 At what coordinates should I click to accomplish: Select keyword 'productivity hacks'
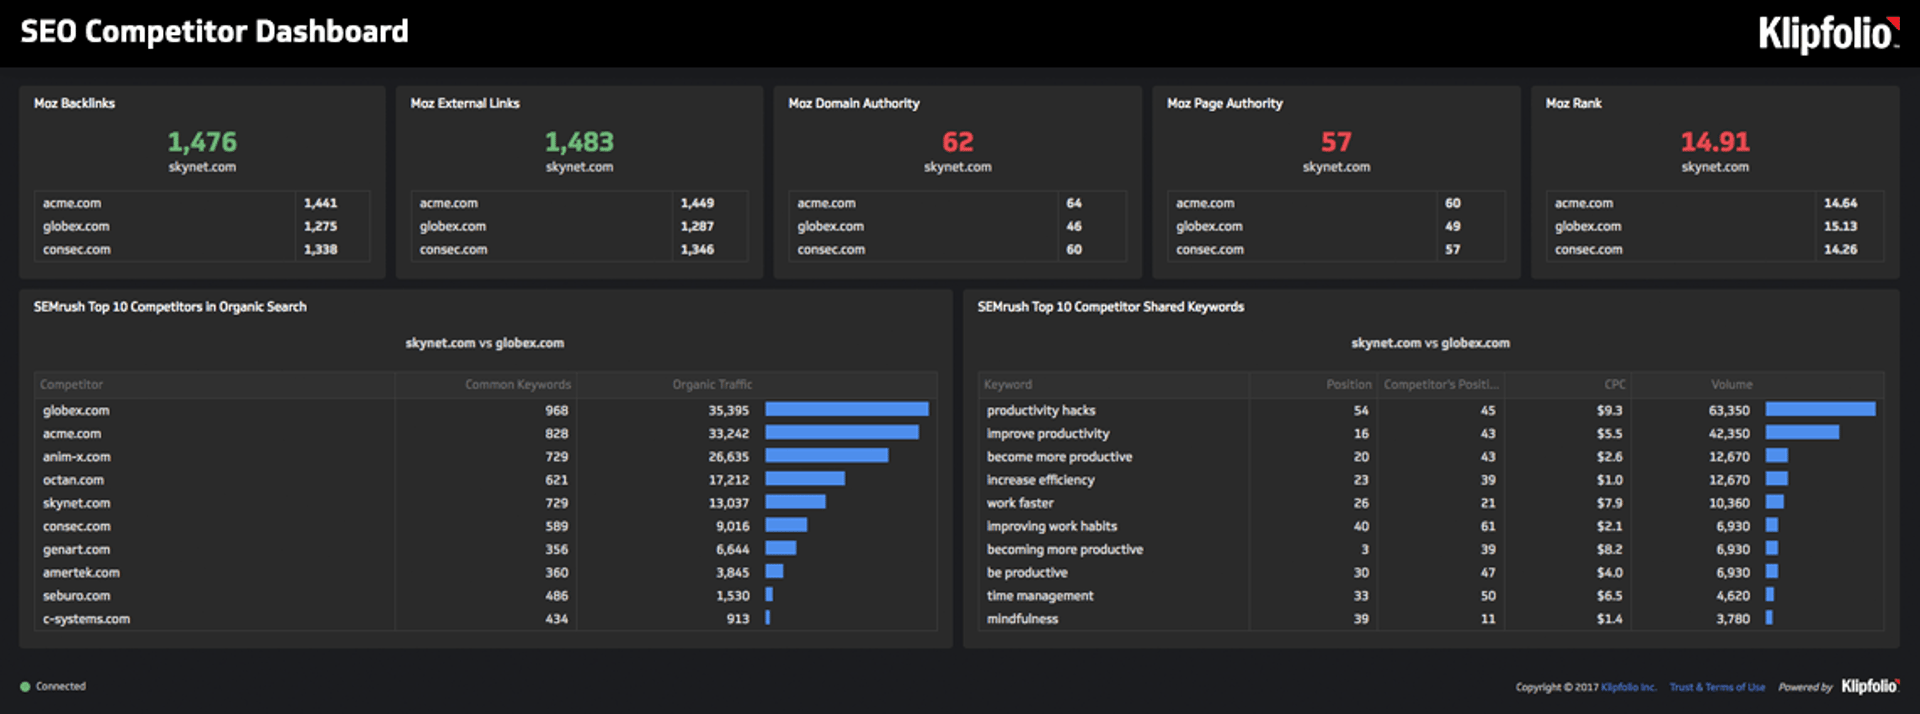(x=1041, y=410)
